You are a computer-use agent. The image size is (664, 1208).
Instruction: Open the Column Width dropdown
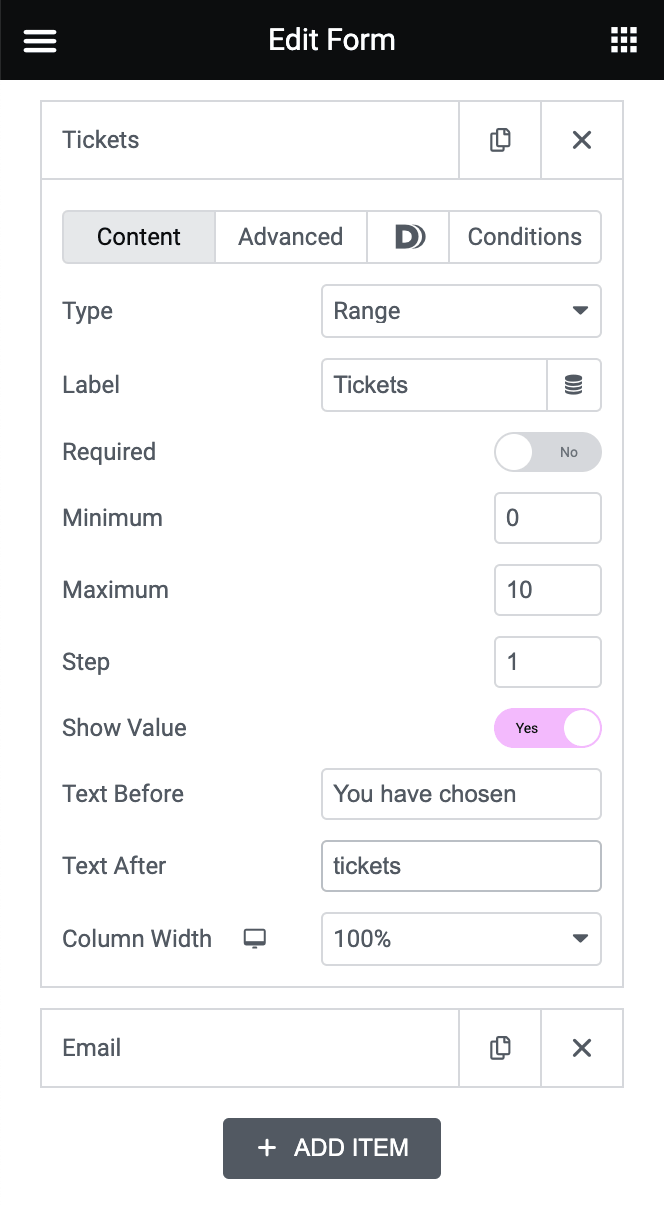coord(461,939)
